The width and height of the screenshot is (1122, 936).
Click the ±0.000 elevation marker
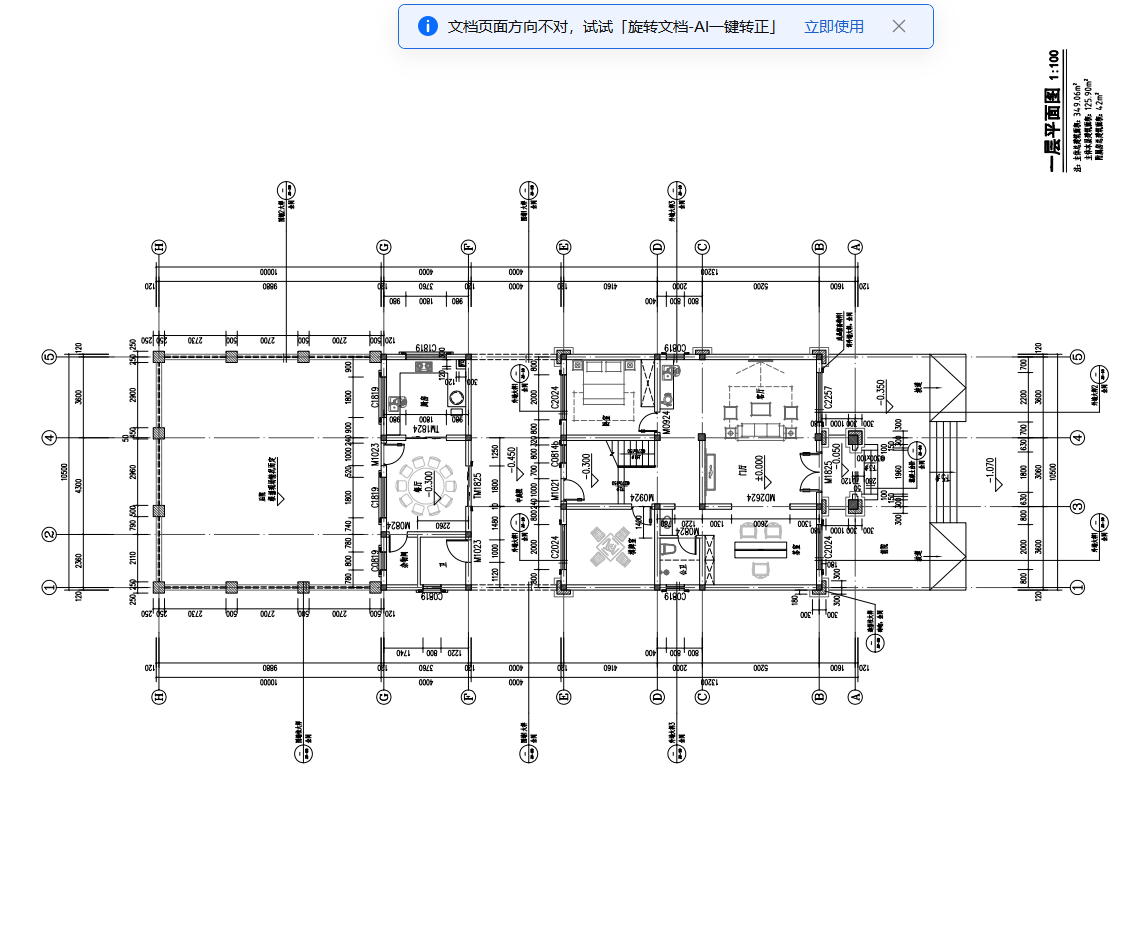click(x=759, y=469)
